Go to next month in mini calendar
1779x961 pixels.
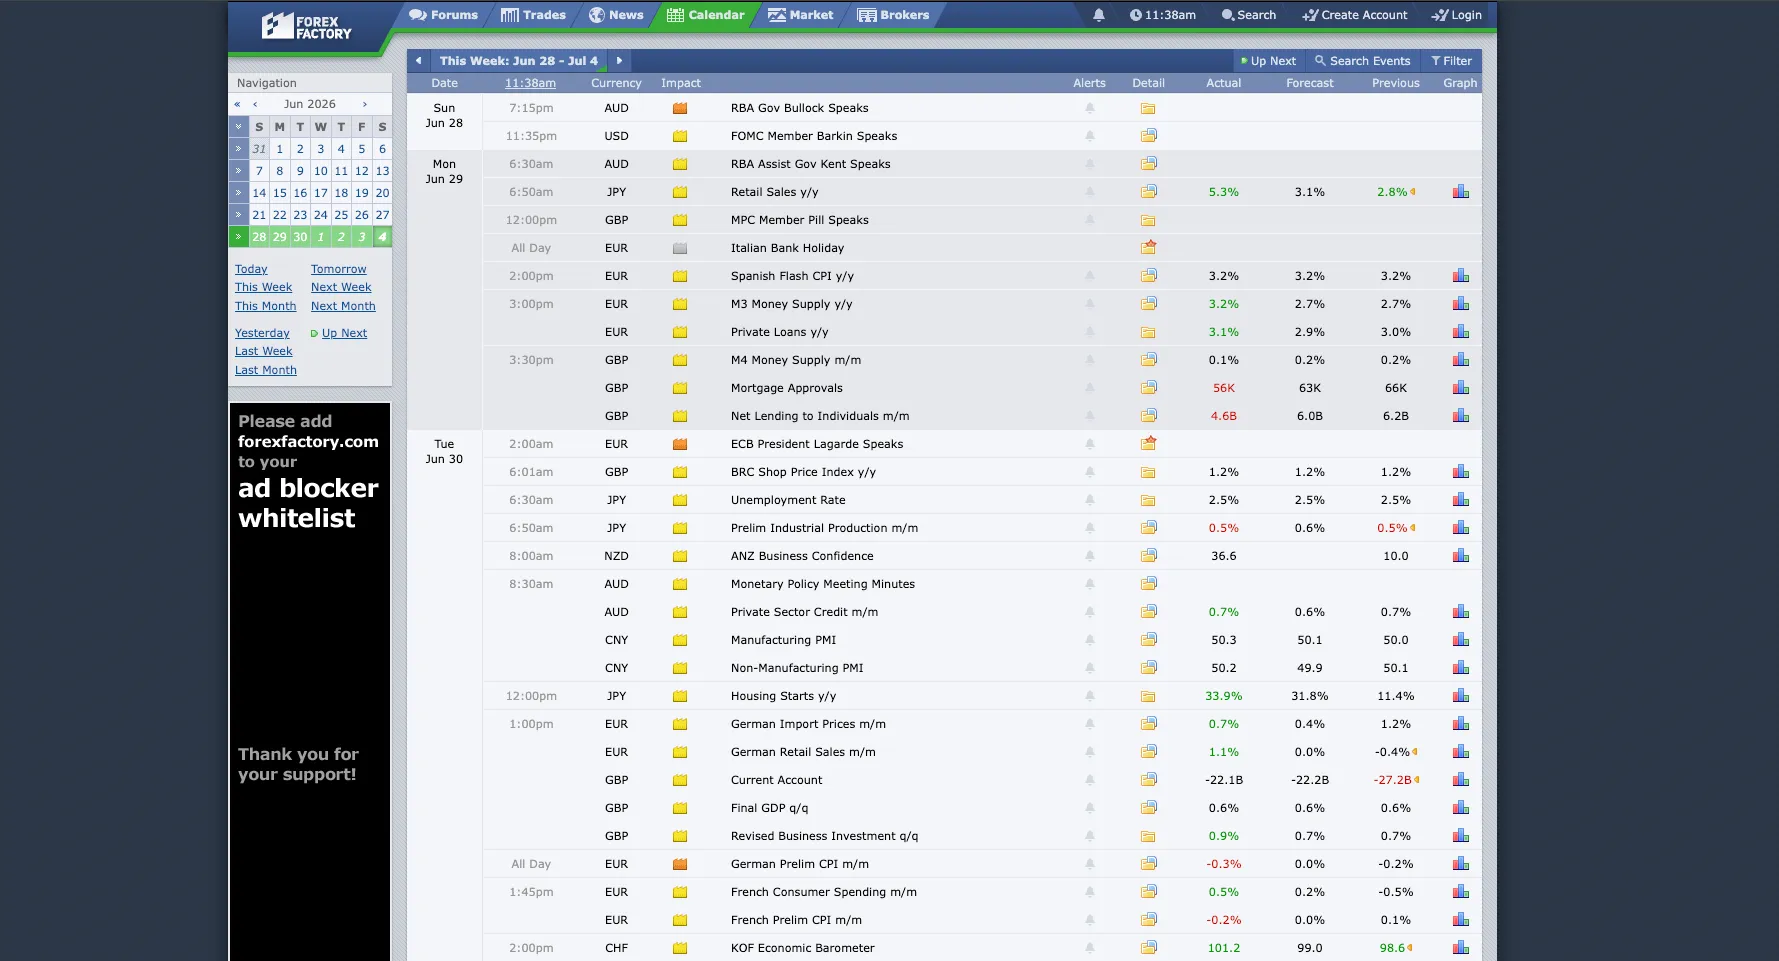(365, 104)
